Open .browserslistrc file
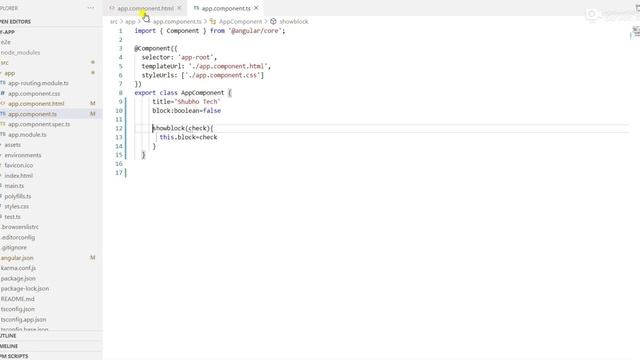The image size is (640, 360). coord(20,227)
